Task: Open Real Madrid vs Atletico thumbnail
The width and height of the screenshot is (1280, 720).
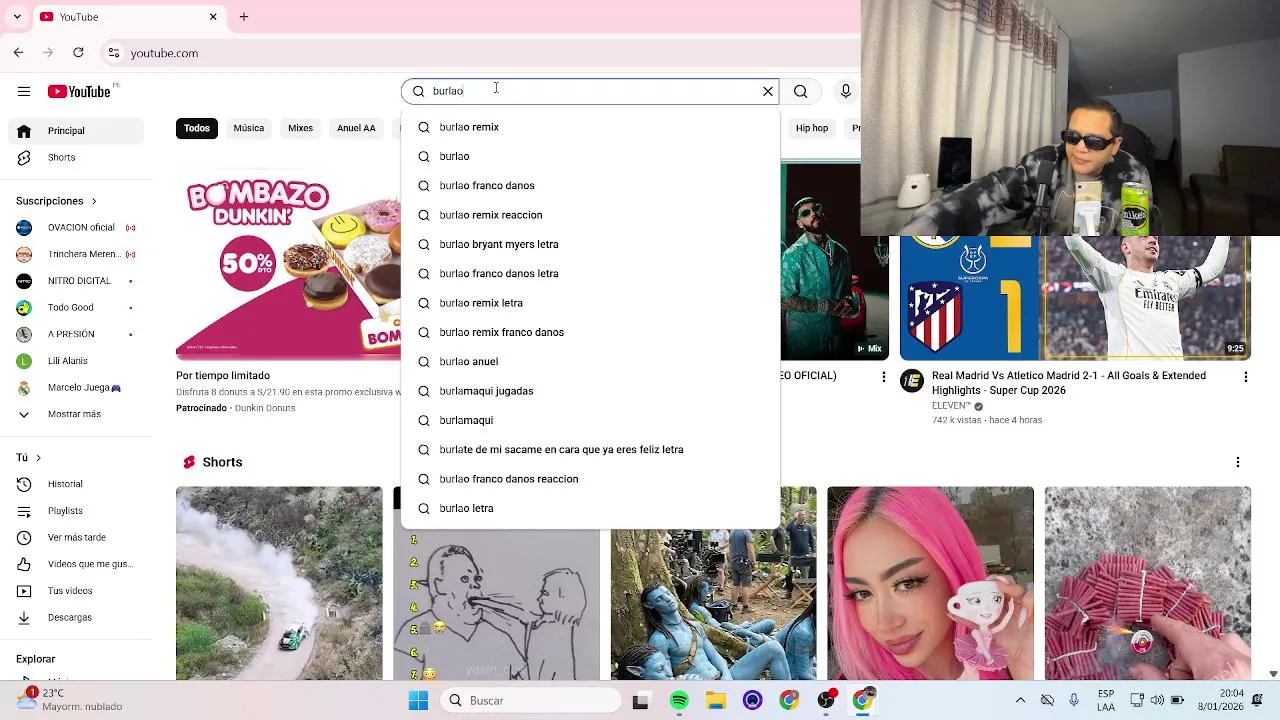Action: tap(1075, 298)
